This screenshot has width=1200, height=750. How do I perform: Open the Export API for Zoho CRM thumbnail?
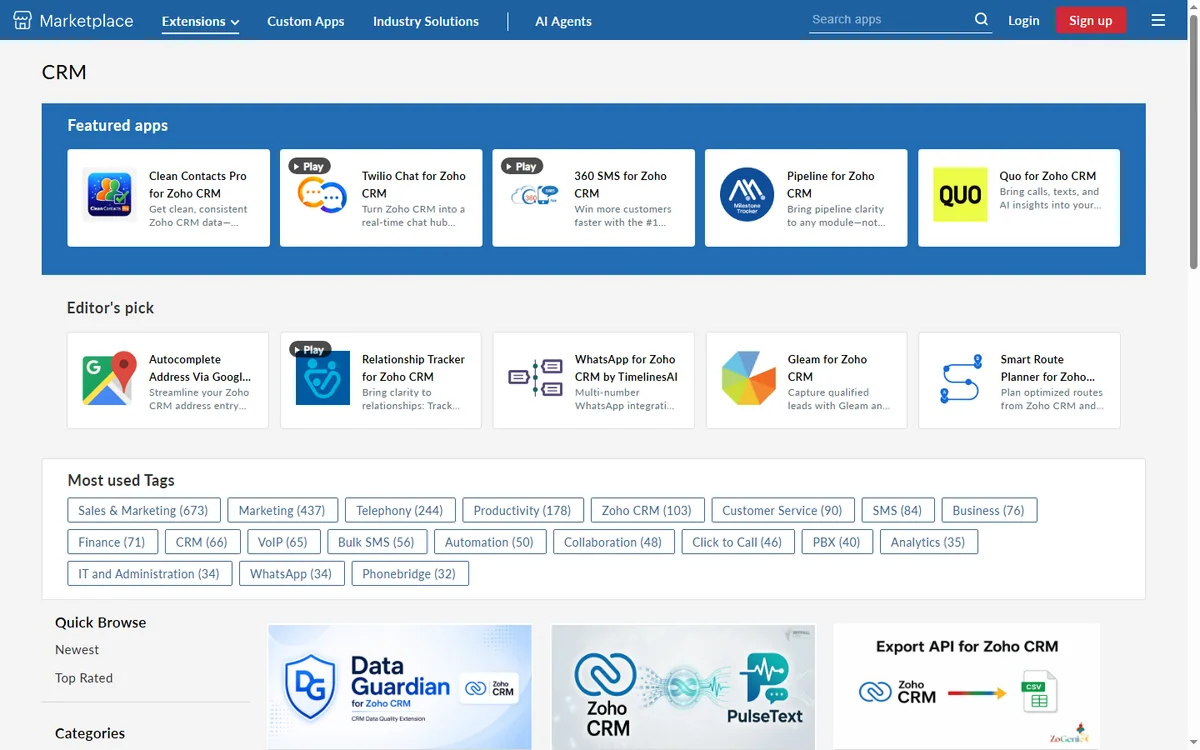(x=966, y=687)
